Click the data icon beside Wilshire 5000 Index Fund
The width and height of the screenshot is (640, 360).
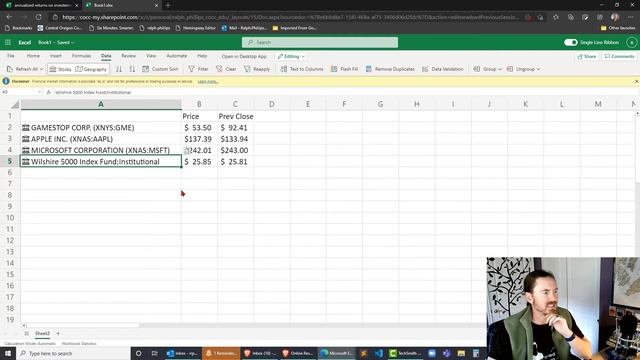26,162
